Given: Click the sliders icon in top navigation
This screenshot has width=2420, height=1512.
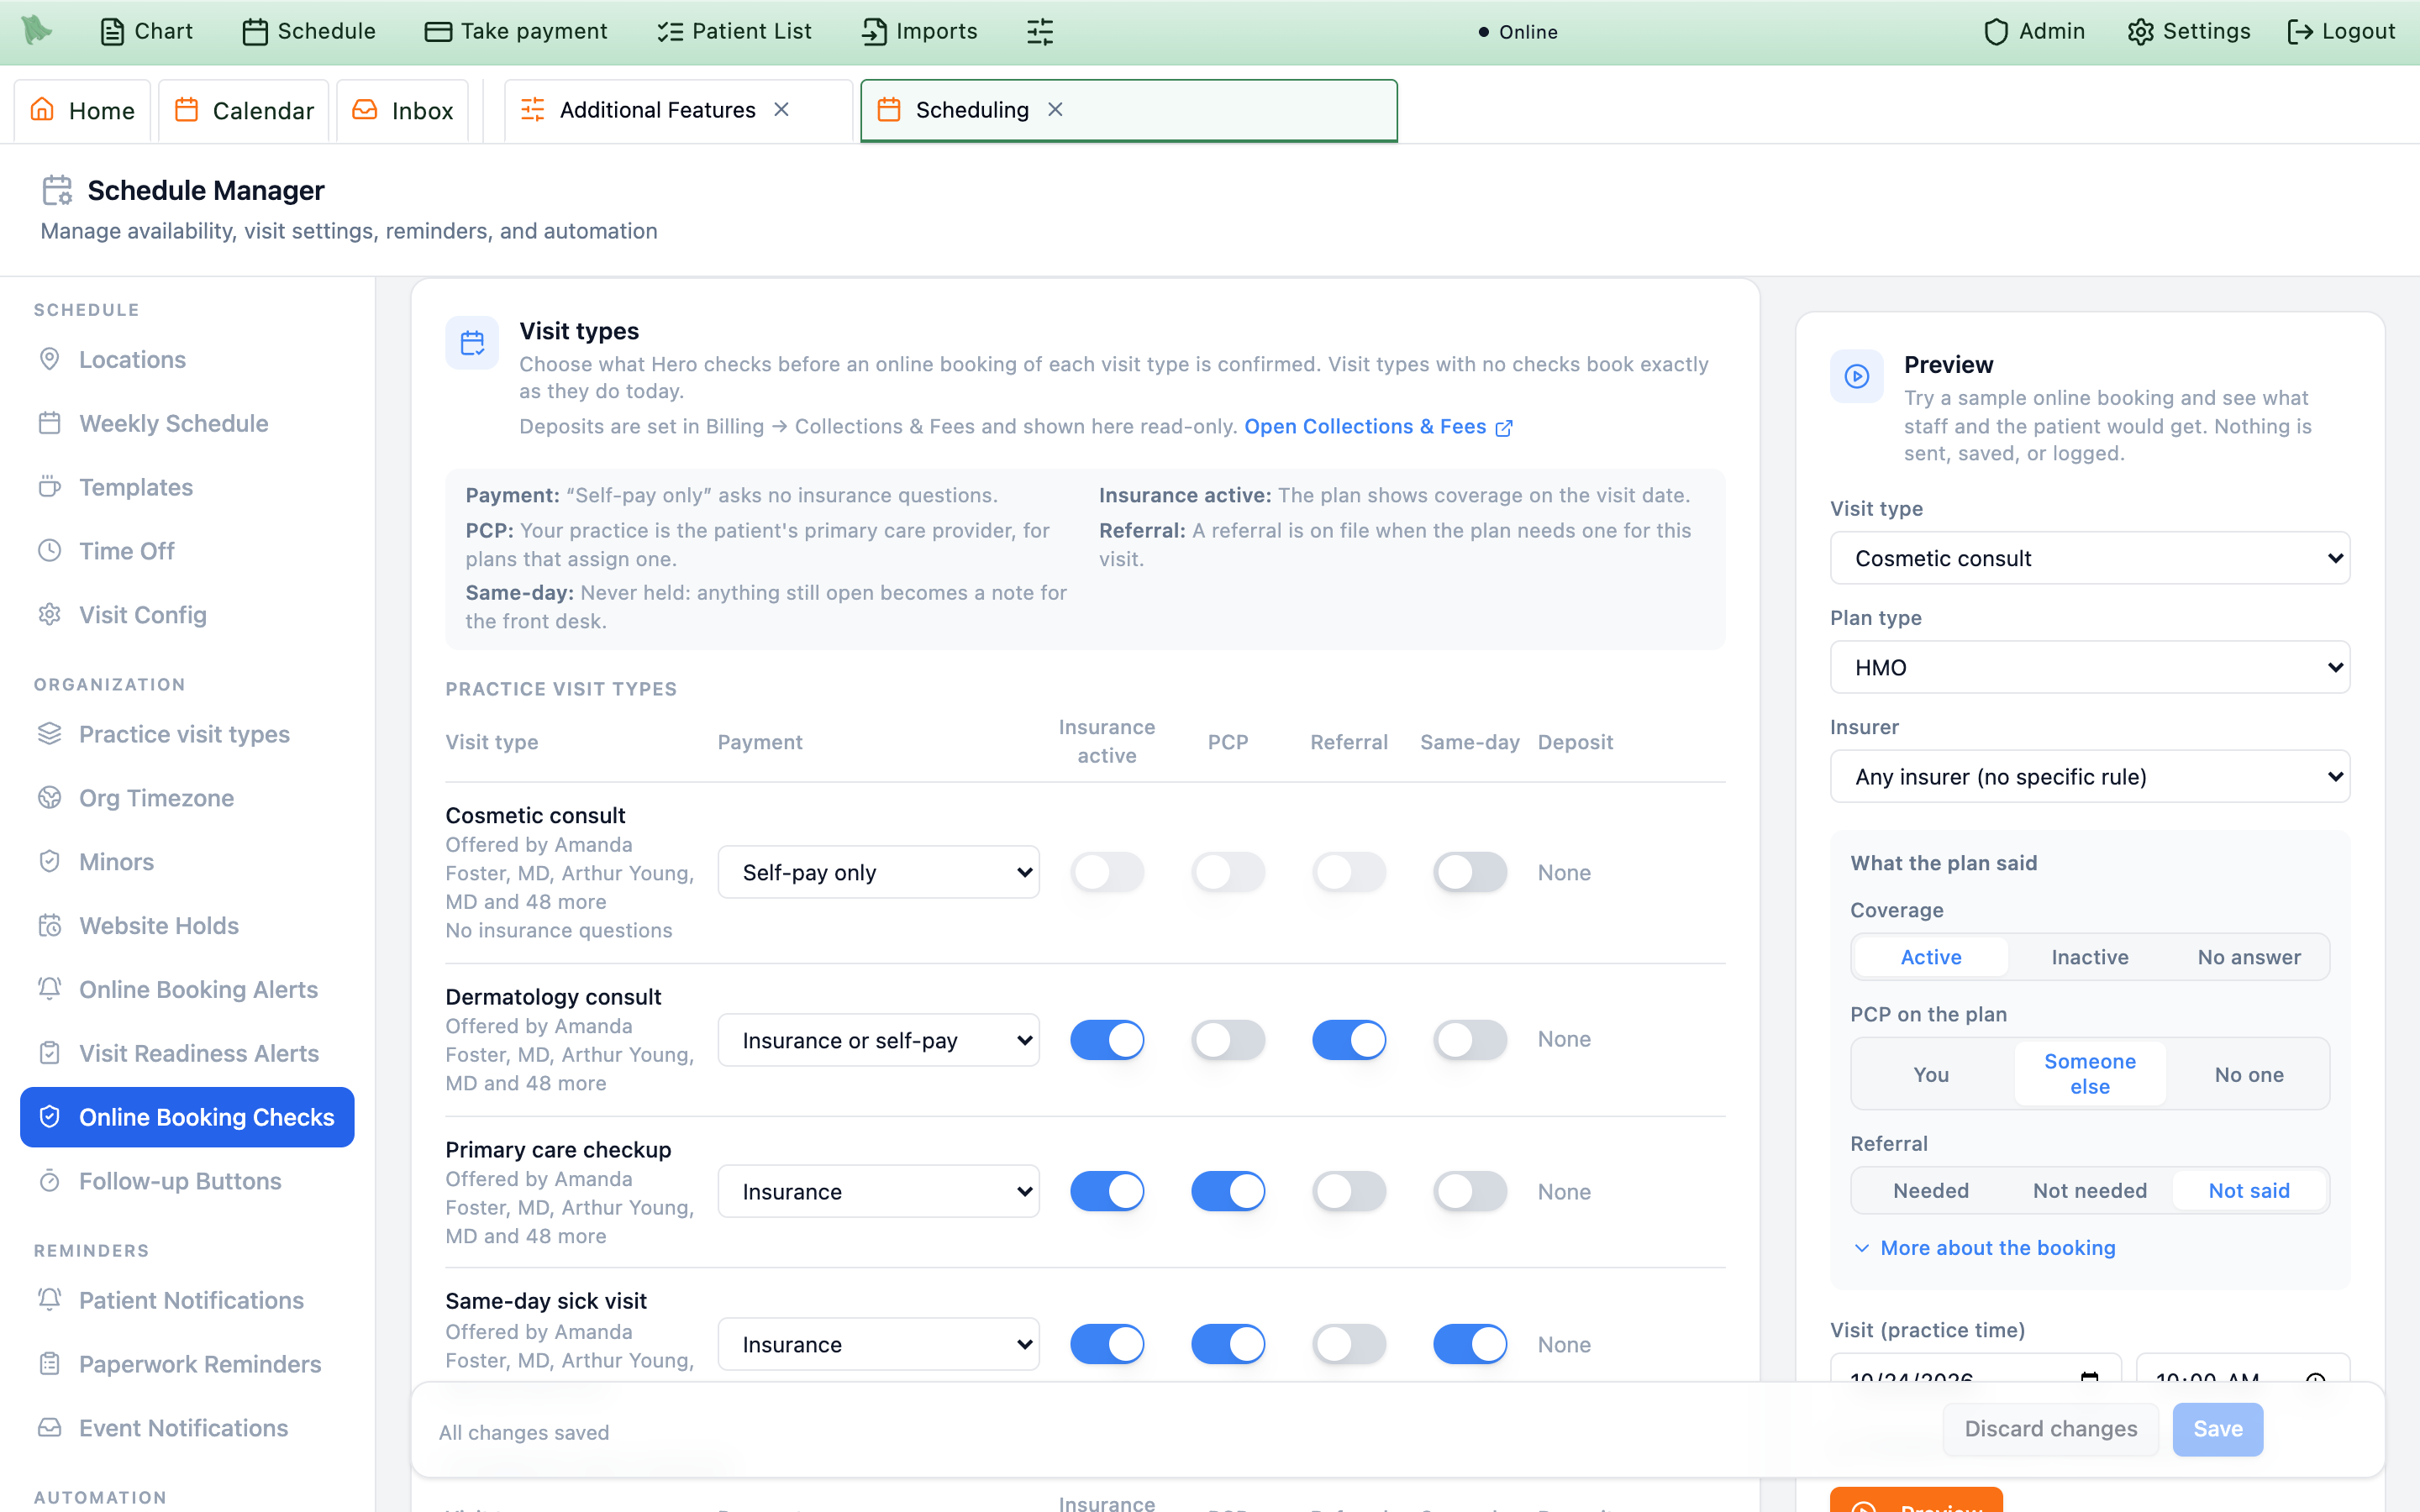Looking at the screenshot, I should click(x=1040, y=31).
